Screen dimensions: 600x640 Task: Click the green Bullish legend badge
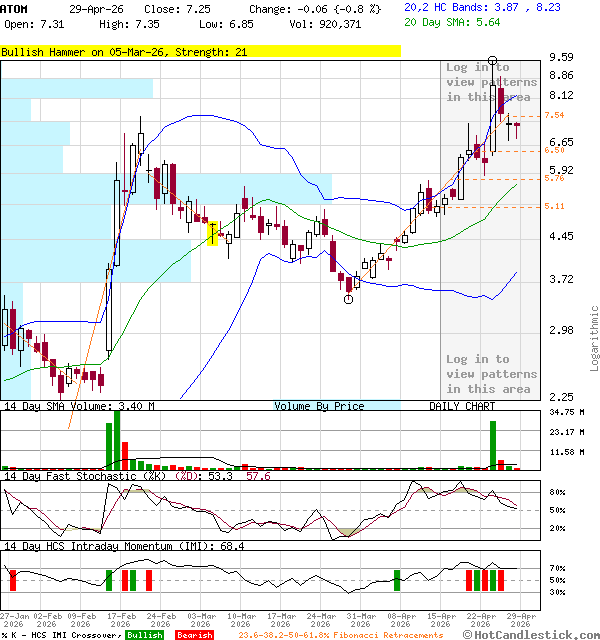coord(144,634)
